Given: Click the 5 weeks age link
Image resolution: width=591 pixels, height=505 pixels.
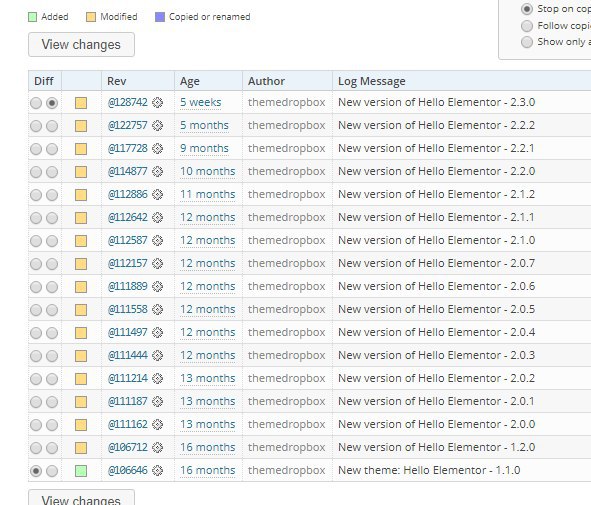Looking at the screenshot, I should (x=201, y=103).
